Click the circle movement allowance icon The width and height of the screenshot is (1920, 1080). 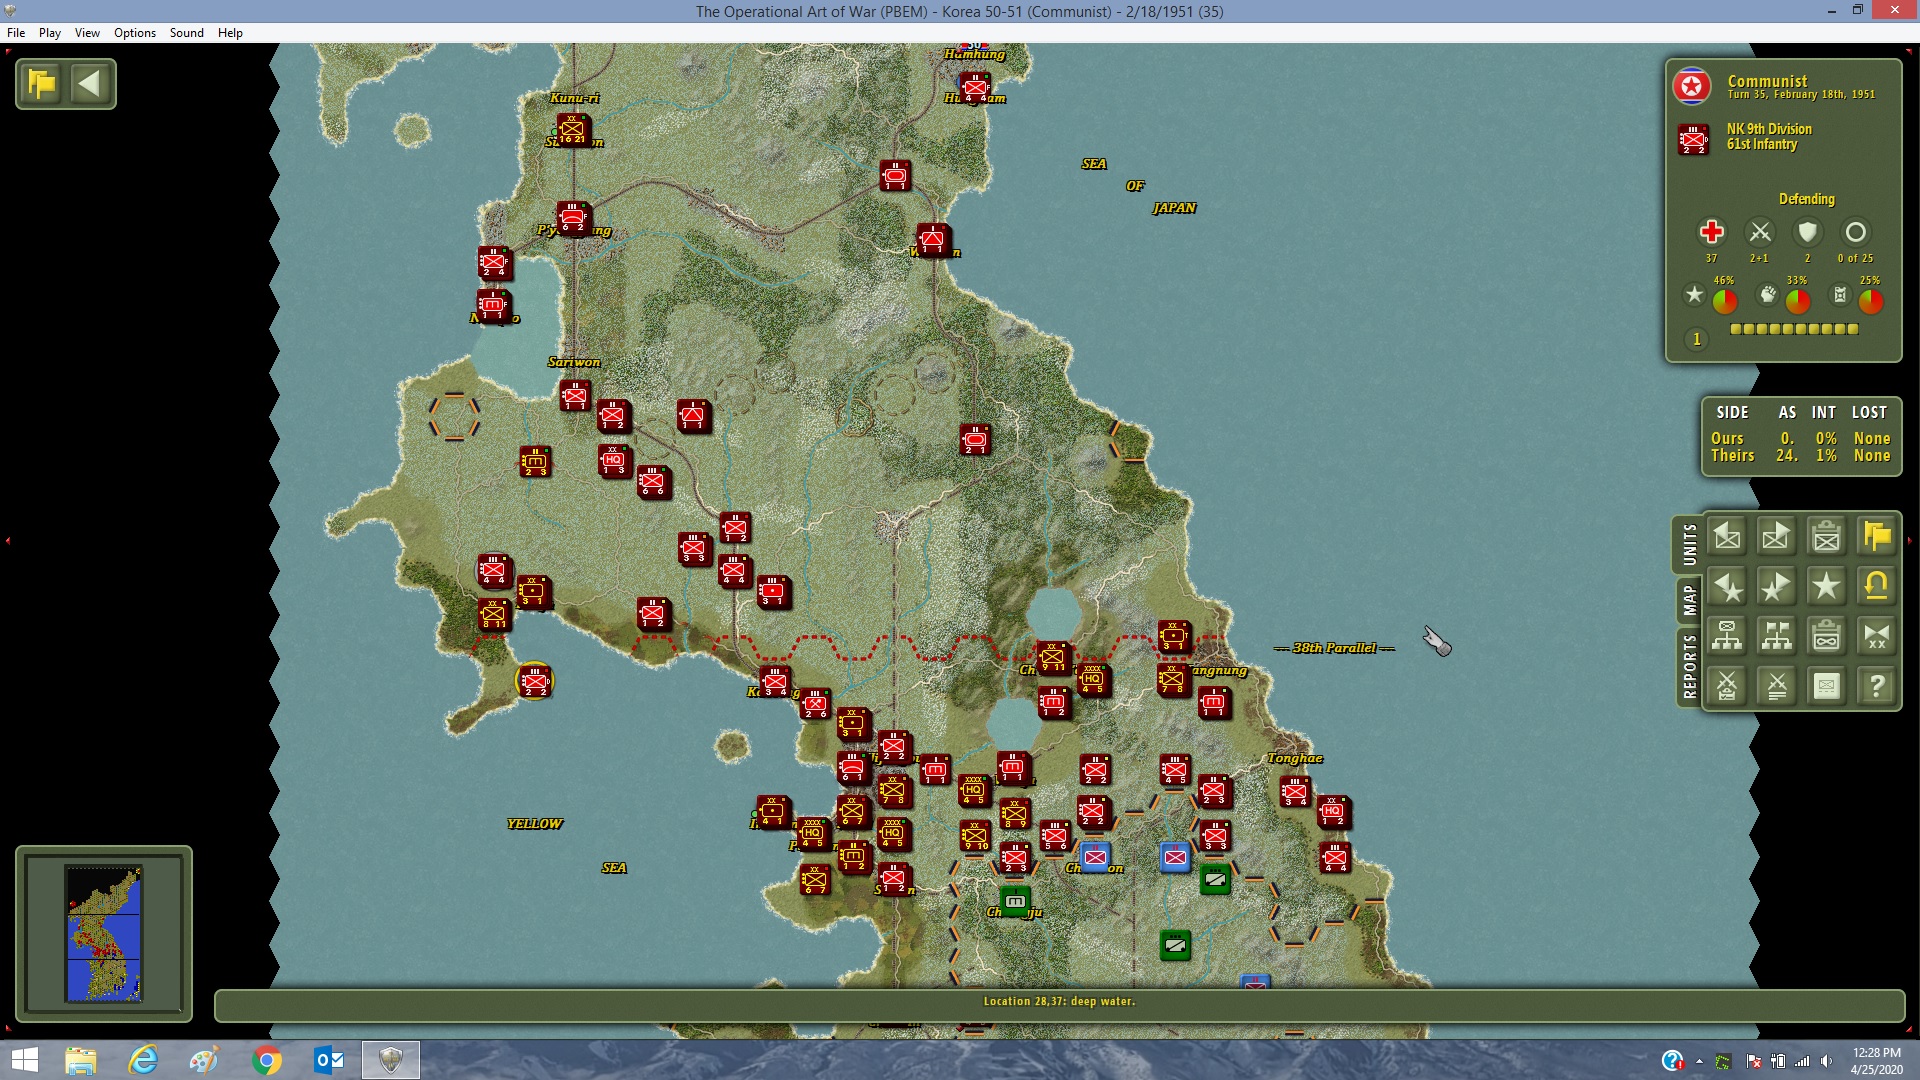click(x=1855, y=232)
